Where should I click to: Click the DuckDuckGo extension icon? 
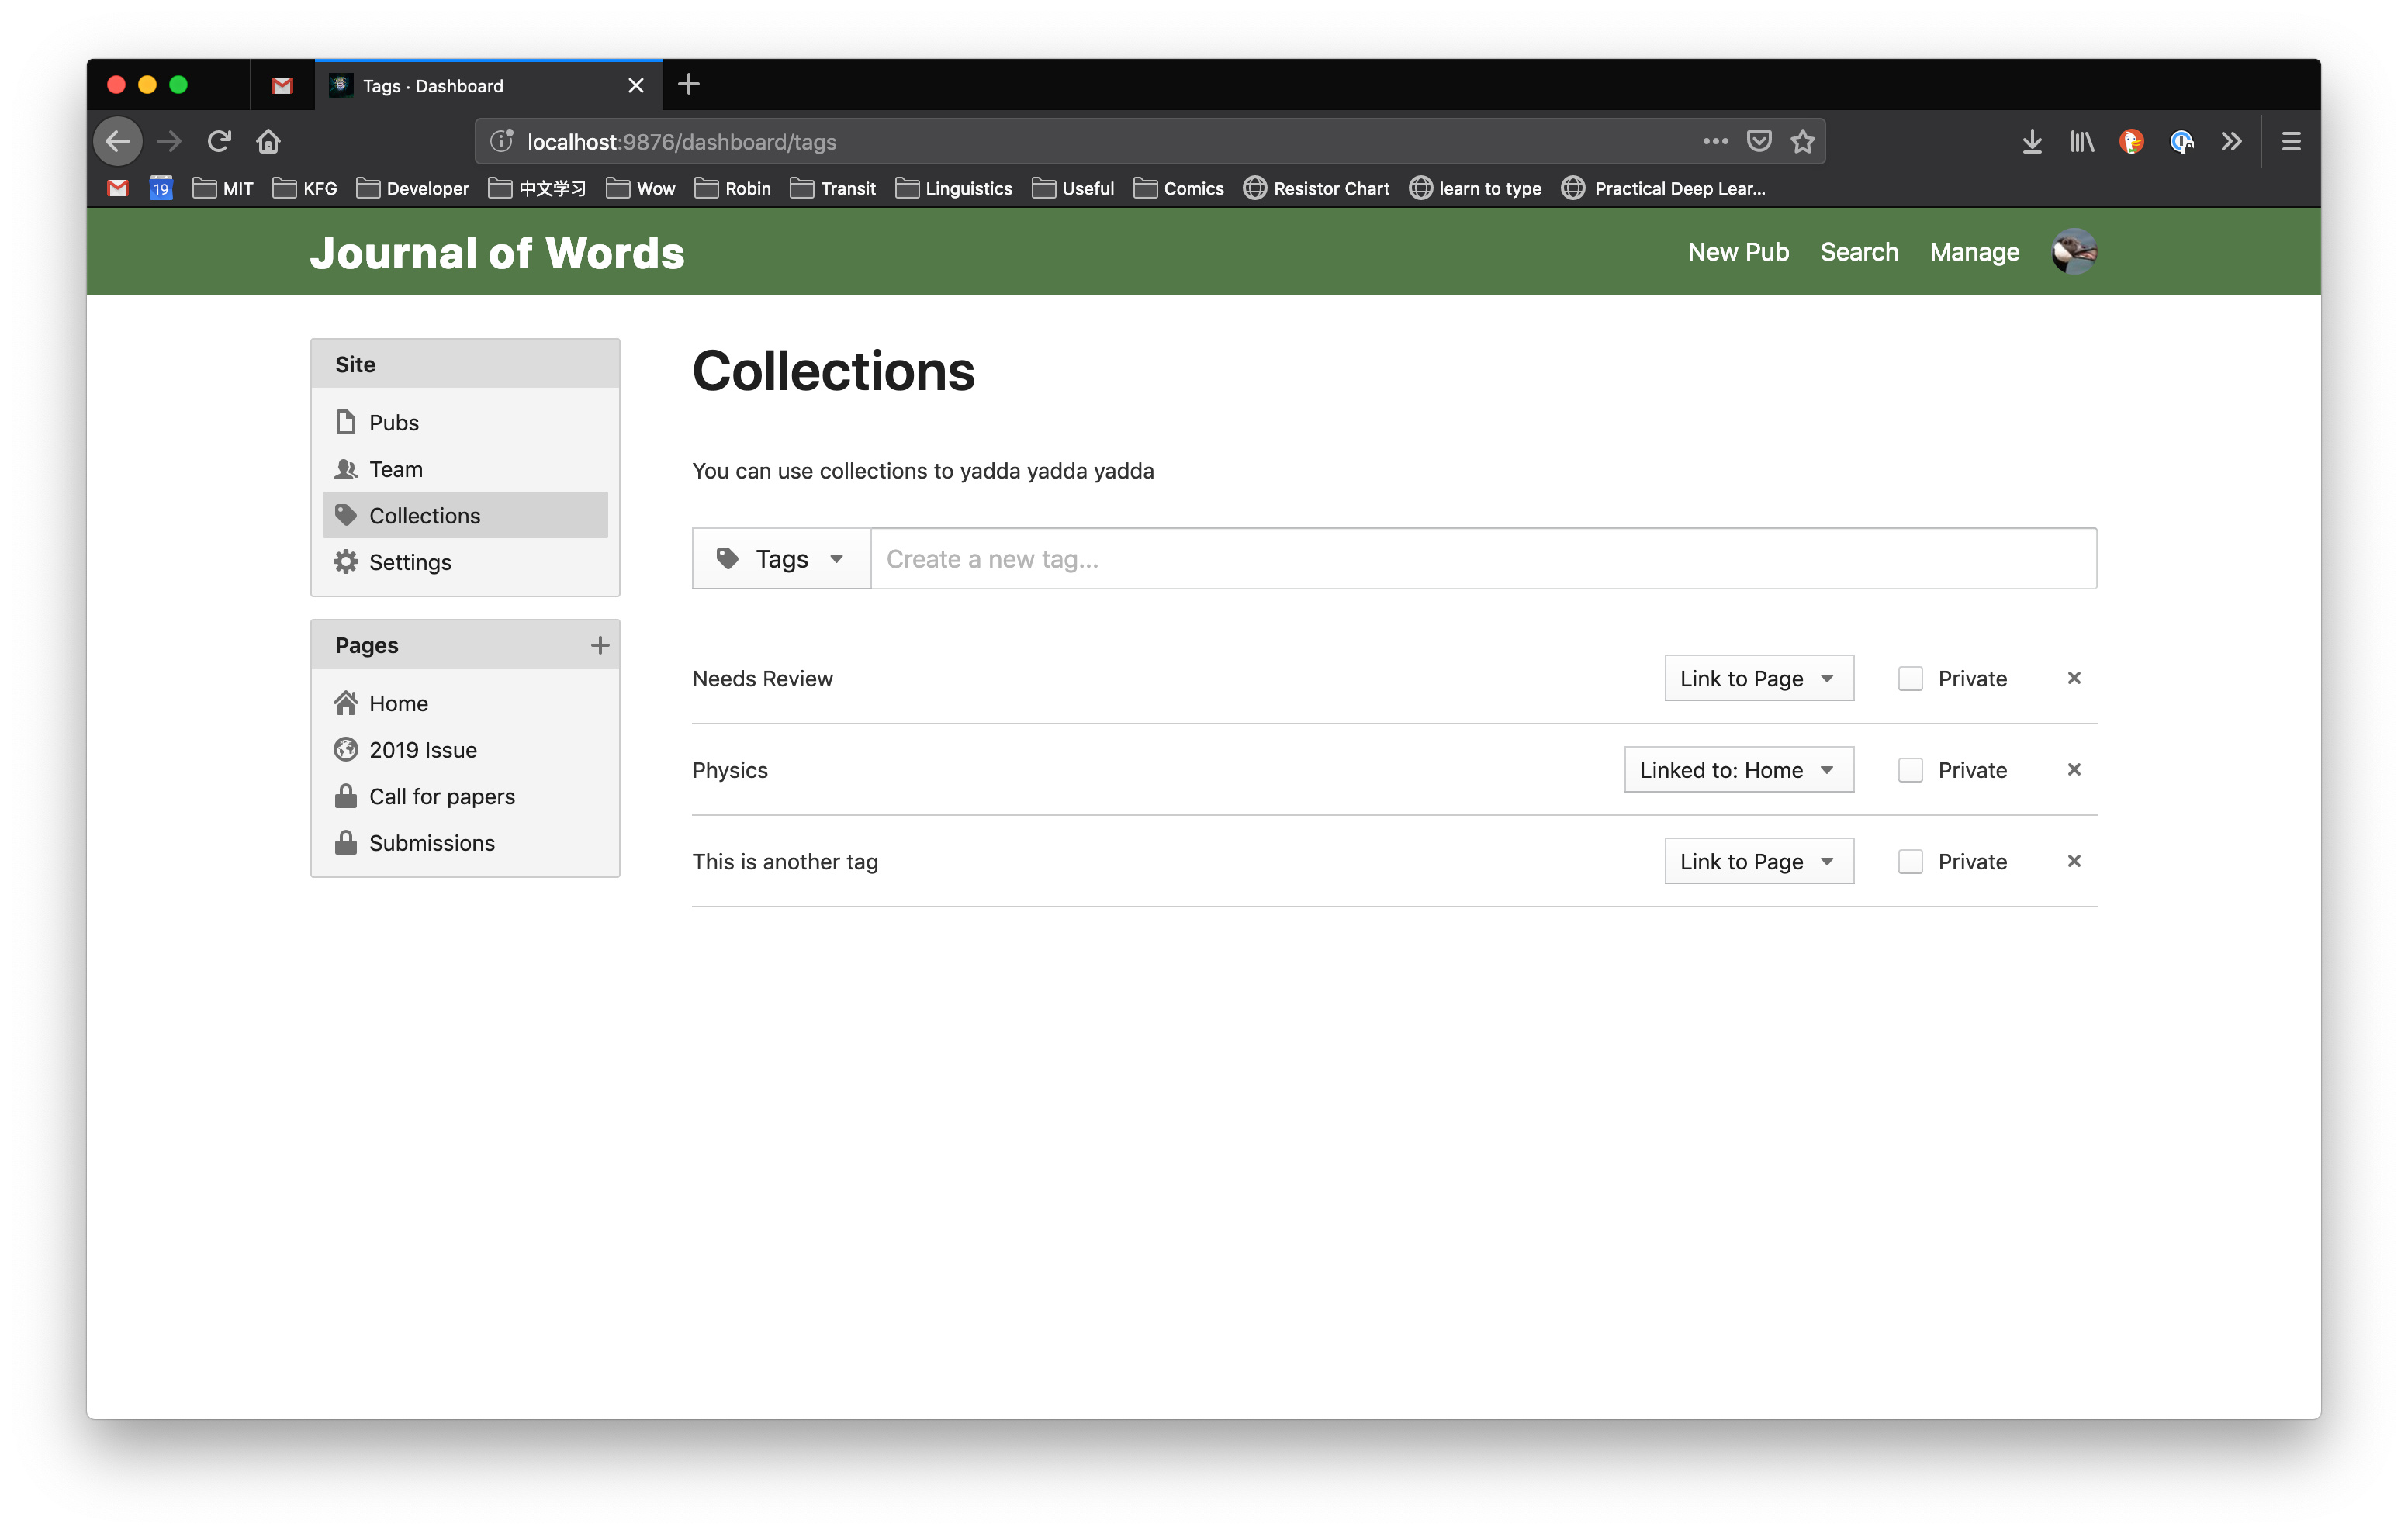tap(2131, 141)
